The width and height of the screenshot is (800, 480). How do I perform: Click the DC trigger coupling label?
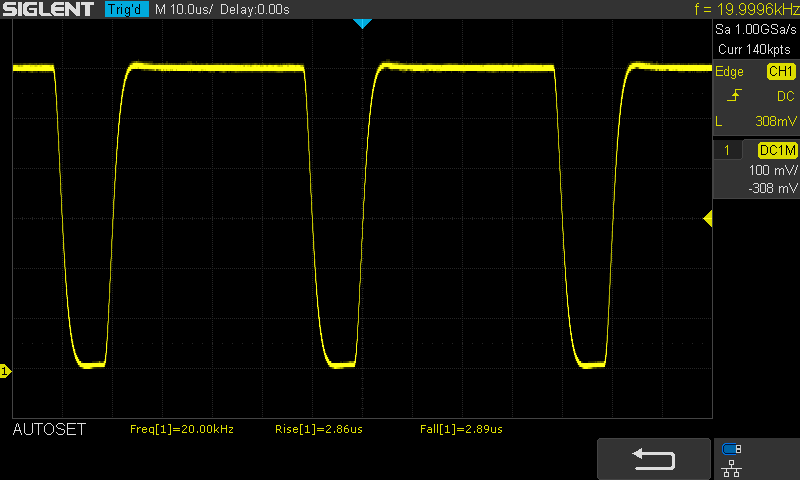click(785, 96)
